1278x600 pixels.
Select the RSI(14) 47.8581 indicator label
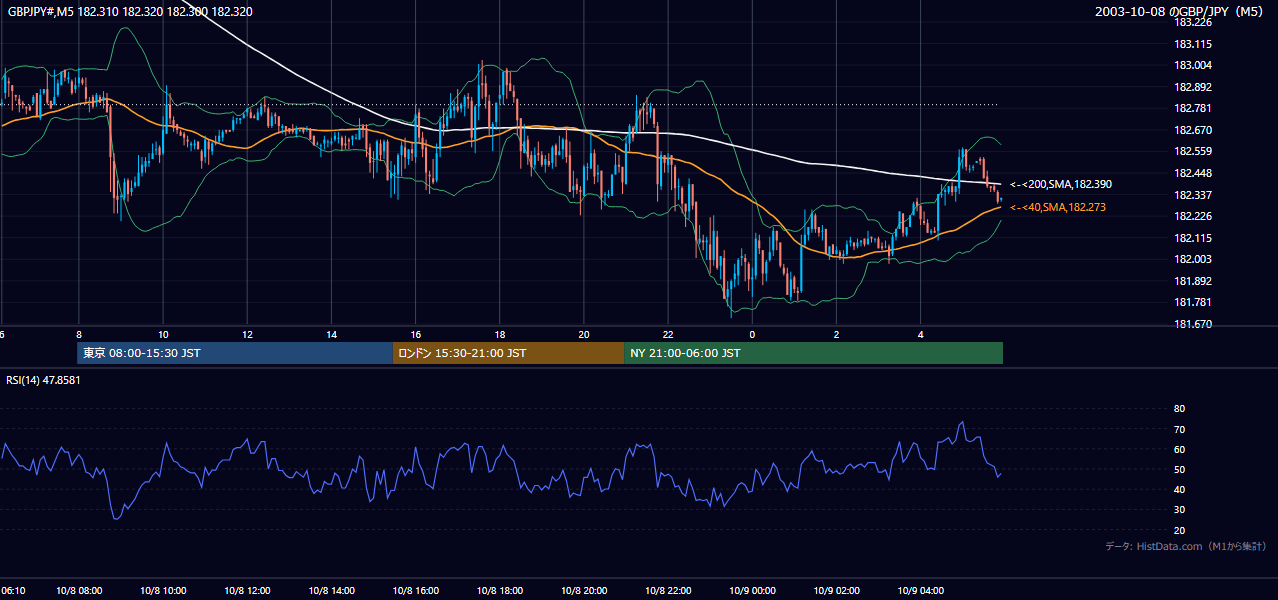(44, 380)
